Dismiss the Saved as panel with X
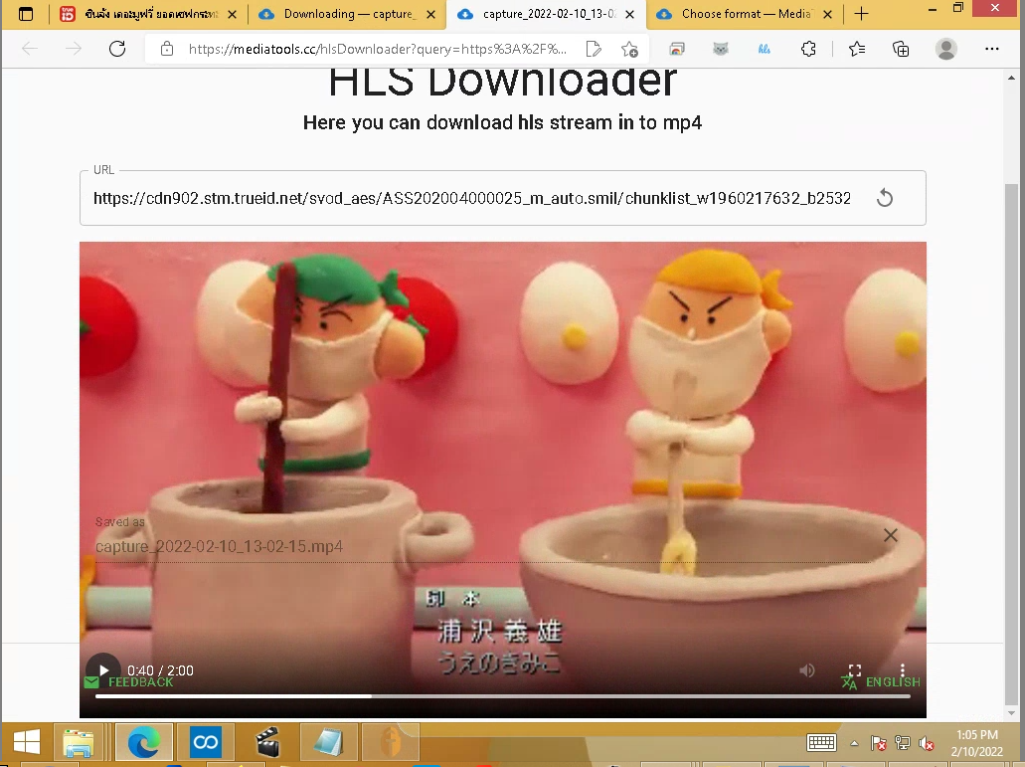Screen dimensions: 1025x767 coord(890,535)
